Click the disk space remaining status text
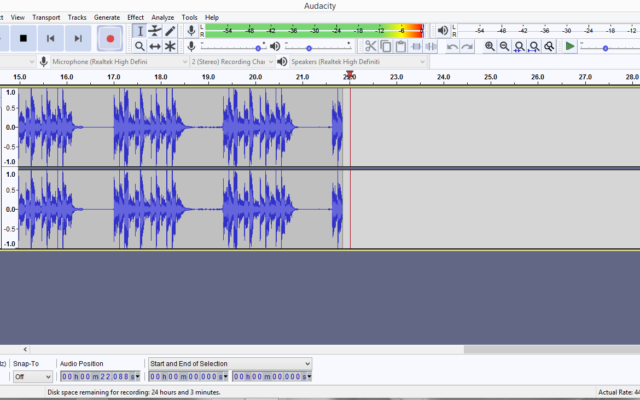The width and height of the screenshot is (640, 400). (134, 392)
